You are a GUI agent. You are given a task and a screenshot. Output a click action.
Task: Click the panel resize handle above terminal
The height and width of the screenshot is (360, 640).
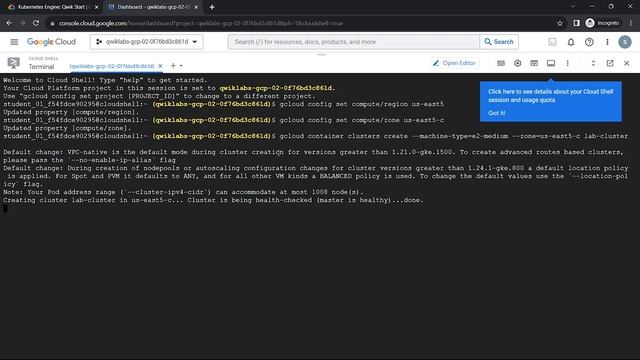[321, 54]
